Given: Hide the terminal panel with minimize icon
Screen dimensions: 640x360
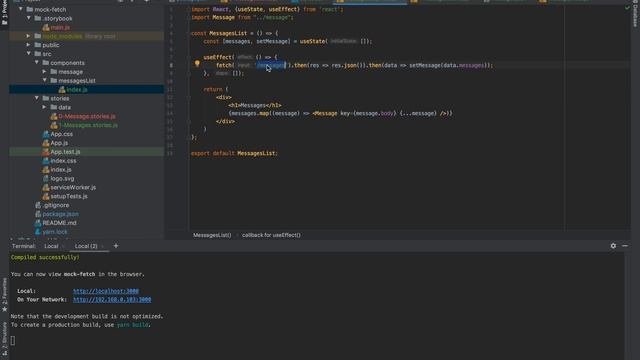Looking at the screenshot, I should pos(625,246).
